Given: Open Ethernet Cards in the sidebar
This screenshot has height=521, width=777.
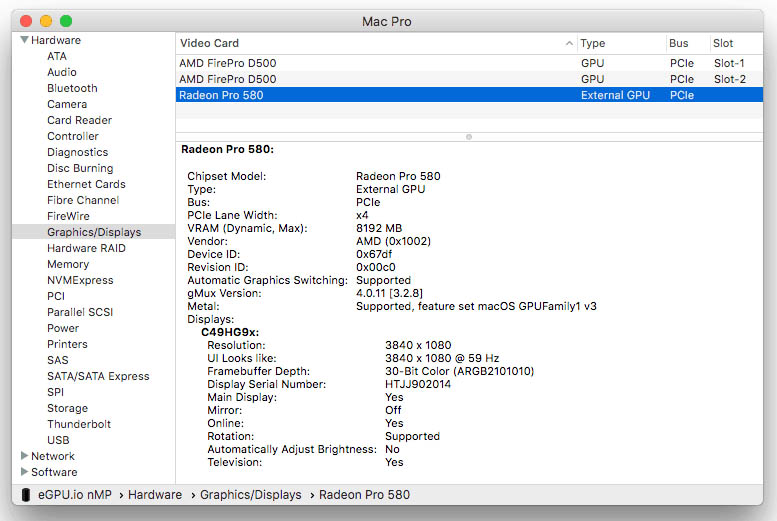Looking at the screenshot, I should [86, 184].
